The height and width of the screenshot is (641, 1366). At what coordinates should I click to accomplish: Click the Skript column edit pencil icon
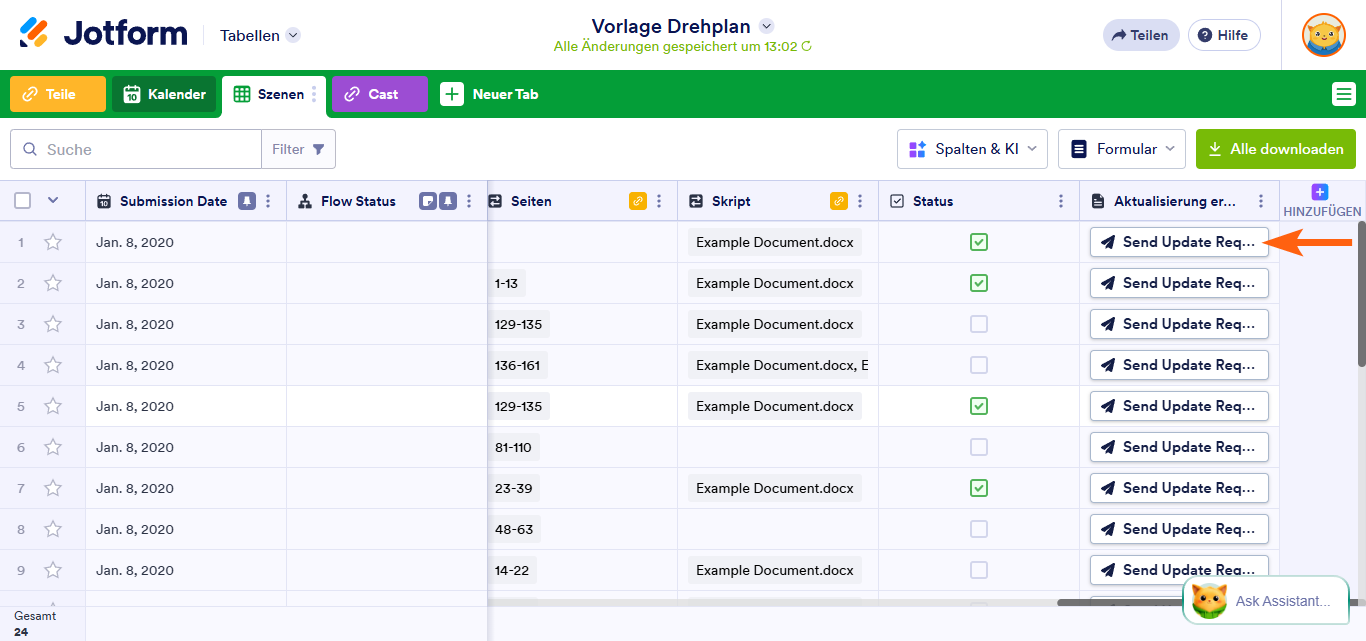[836, 200]
